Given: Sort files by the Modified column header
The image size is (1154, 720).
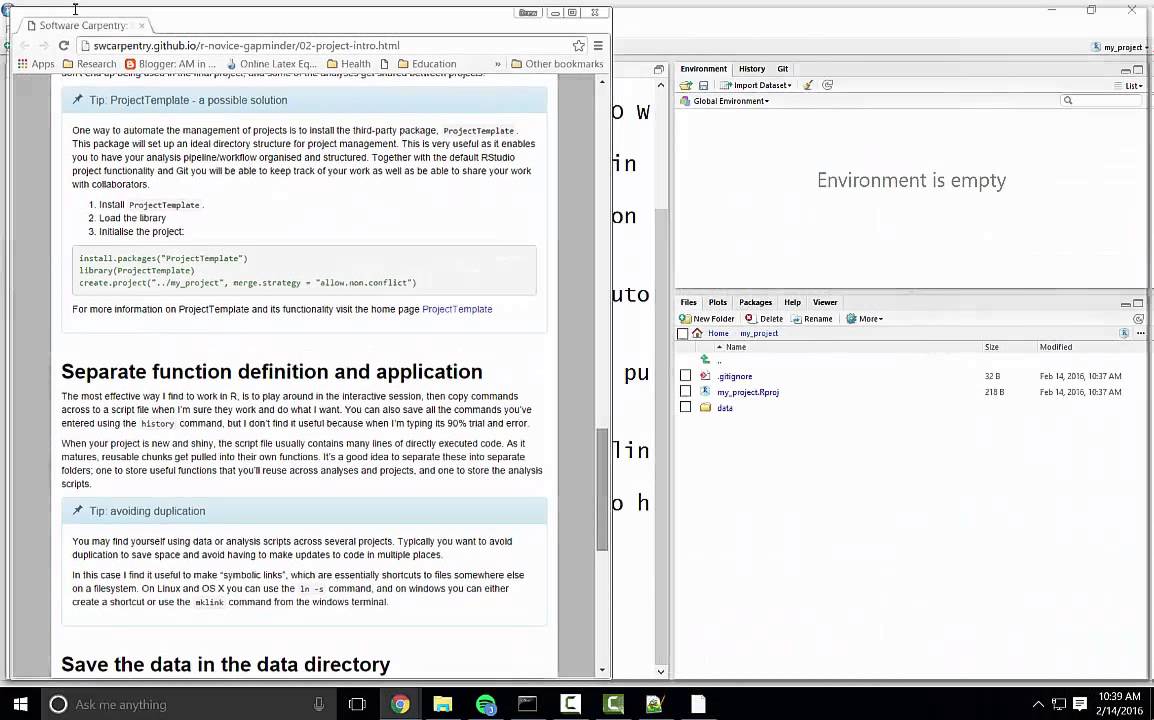Looking at the screenshot, I should (x=1055, y=347).
